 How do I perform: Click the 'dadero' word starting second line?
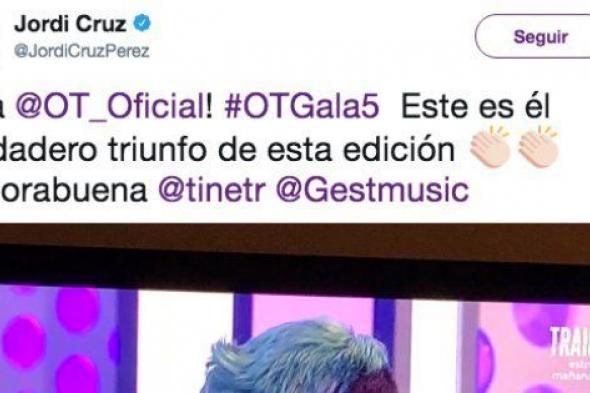coord(49,150)
